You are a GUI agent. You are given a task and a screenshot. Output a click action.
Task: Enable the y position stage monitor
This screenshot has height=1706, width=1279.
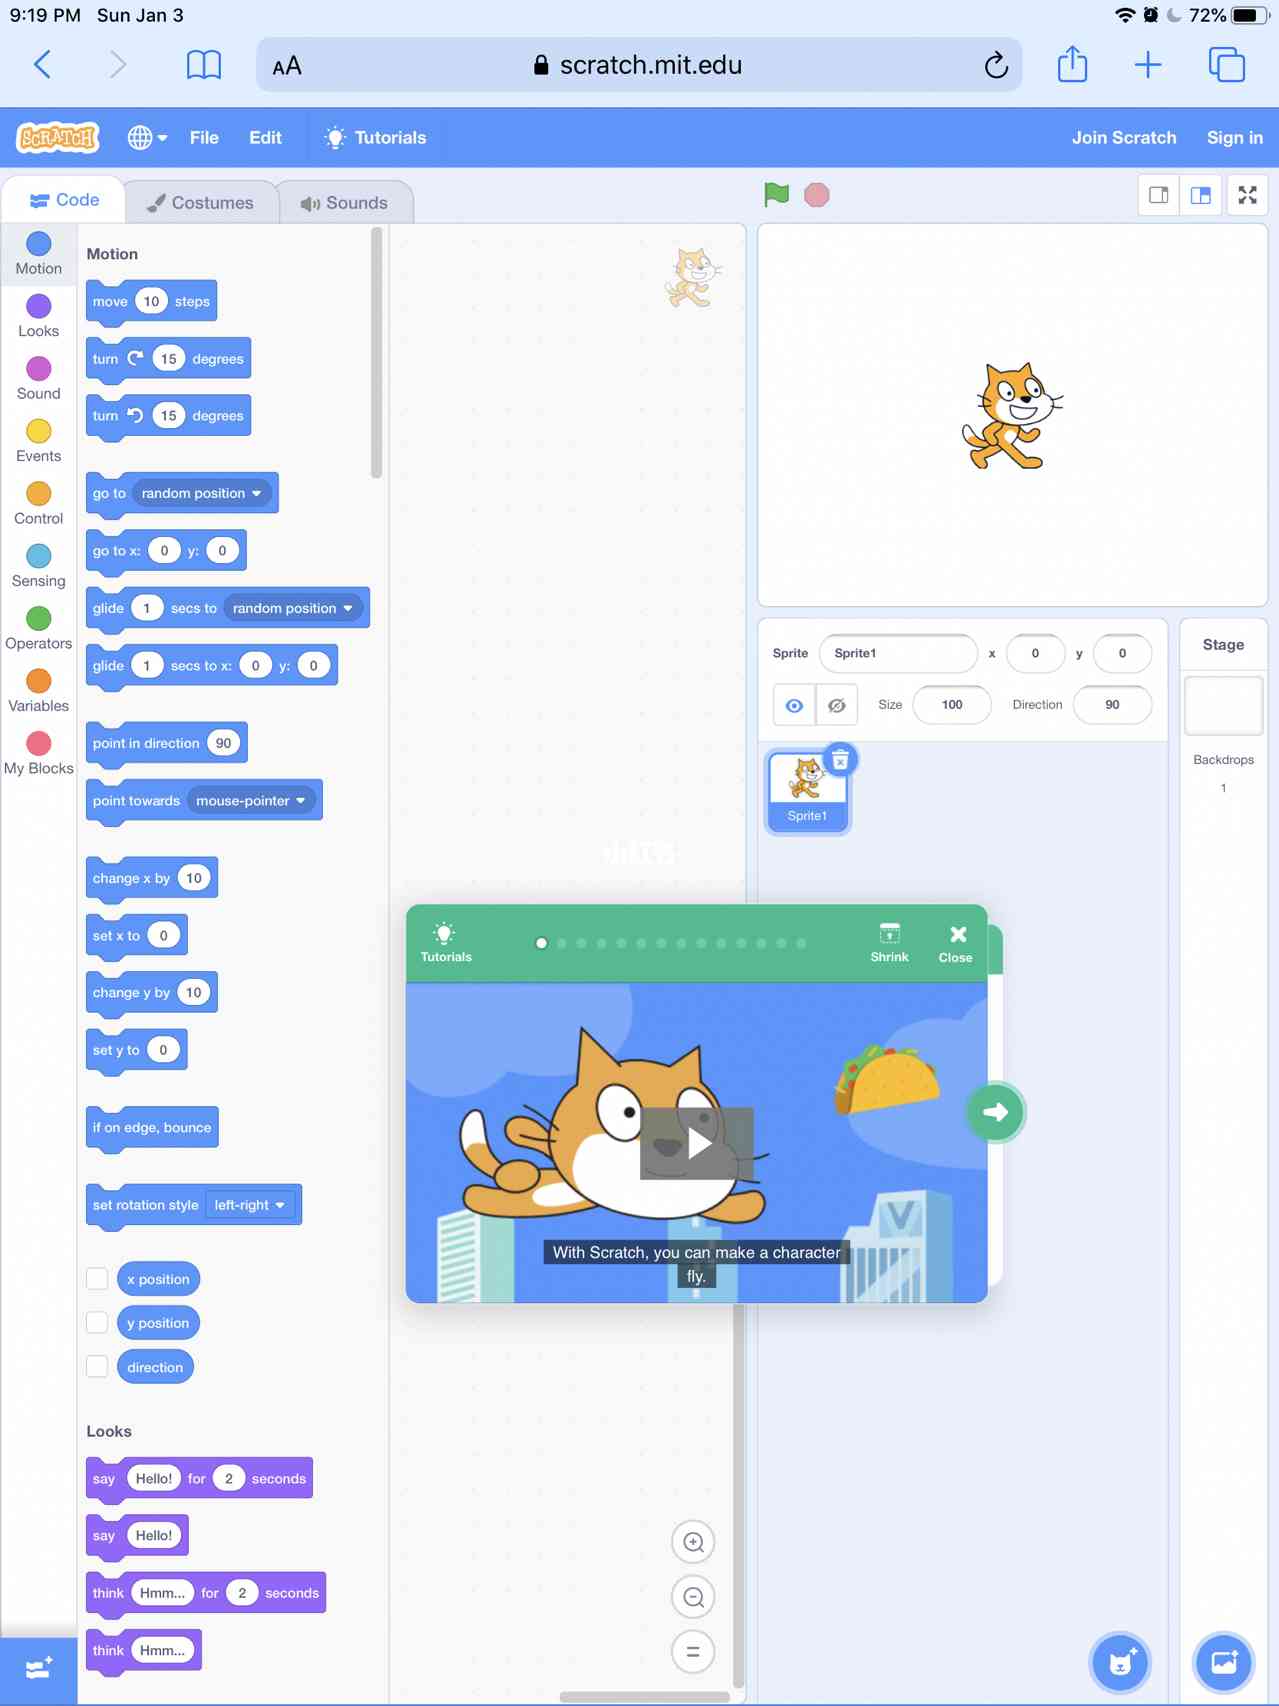tap(97, 1323)
